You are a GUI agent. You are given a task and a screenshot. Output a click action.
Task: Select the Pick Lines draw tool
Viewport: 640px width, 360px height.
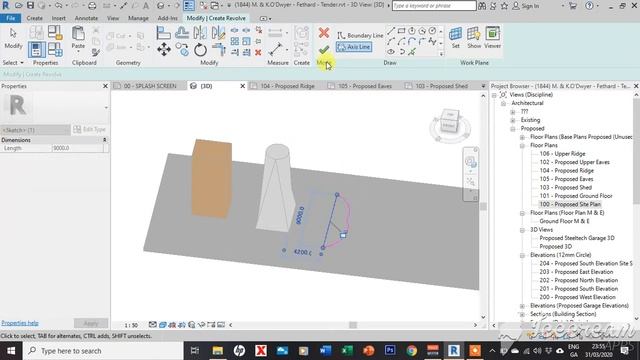(412, 52)
